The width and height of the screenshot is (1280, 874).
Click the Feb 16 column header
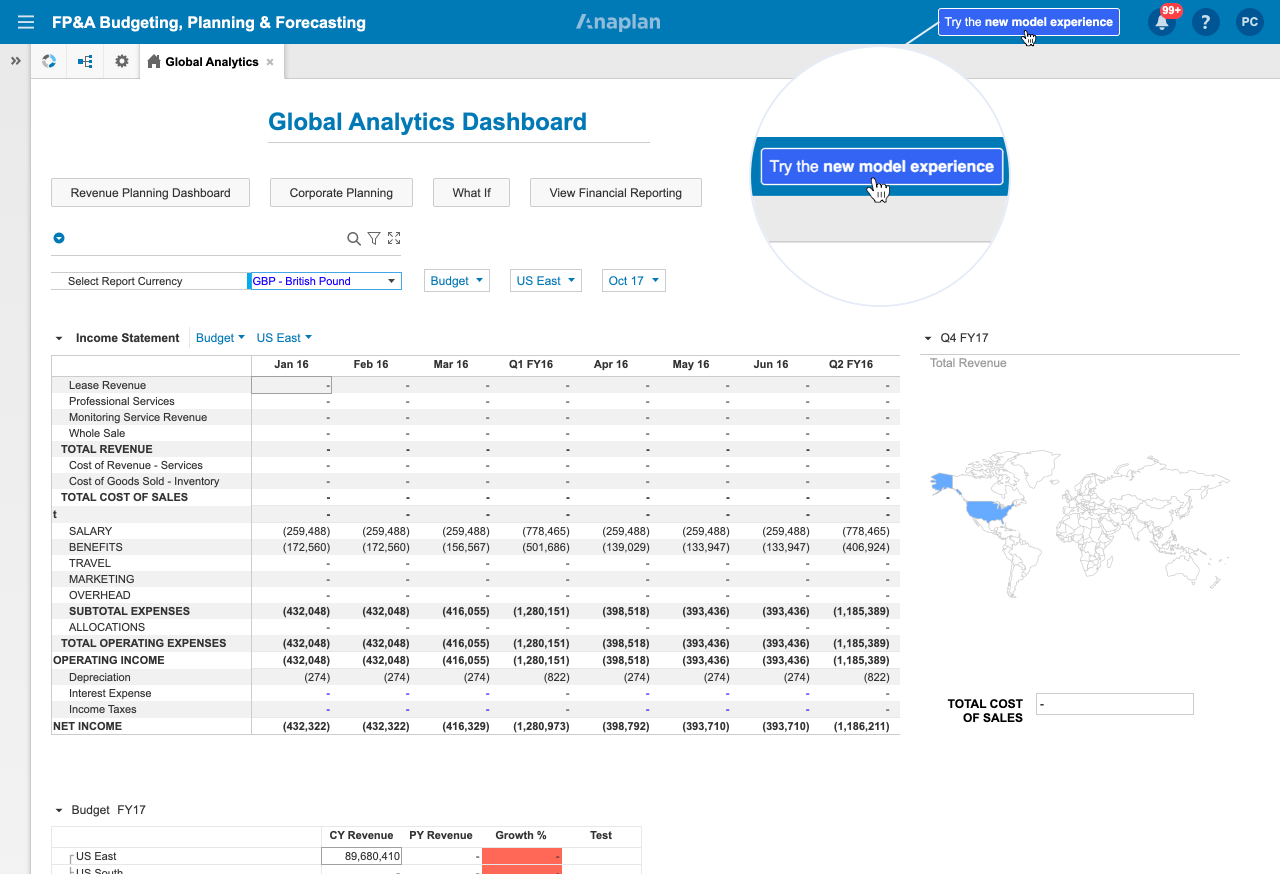tap(371, 364)
